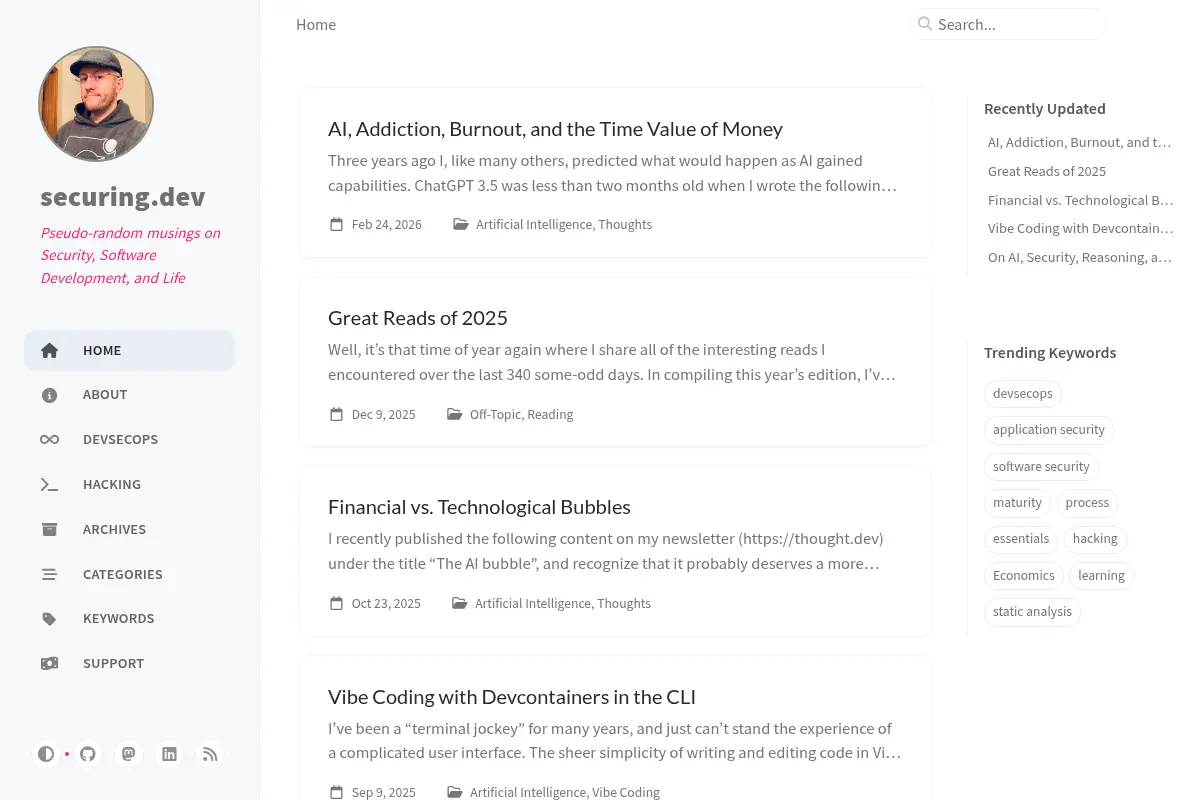
Task: Open the Mastodon profile icon
Action: point(129,754)
